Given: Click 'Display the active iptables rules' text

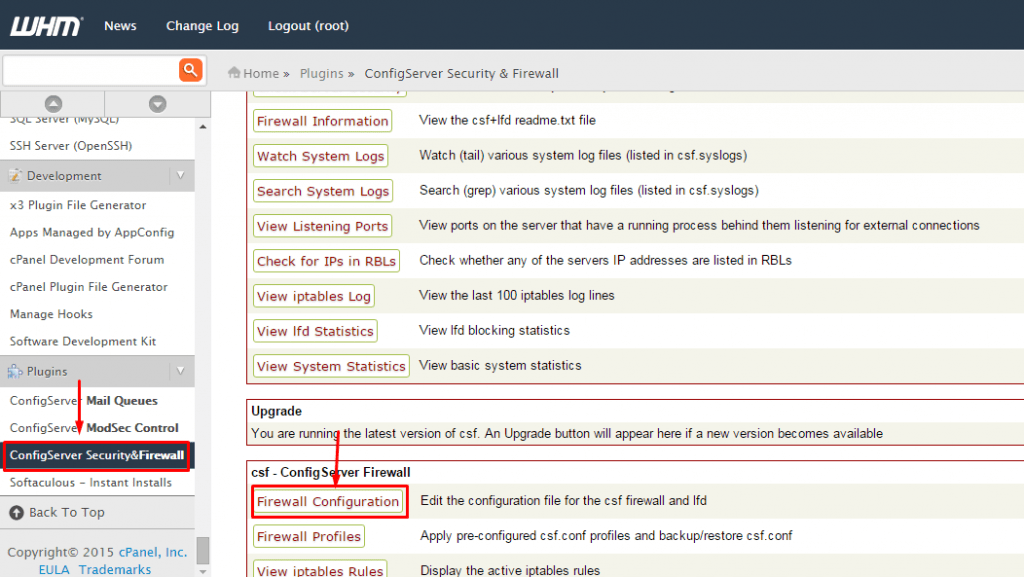Looking at the screenshot, I should tap(510, 570).
